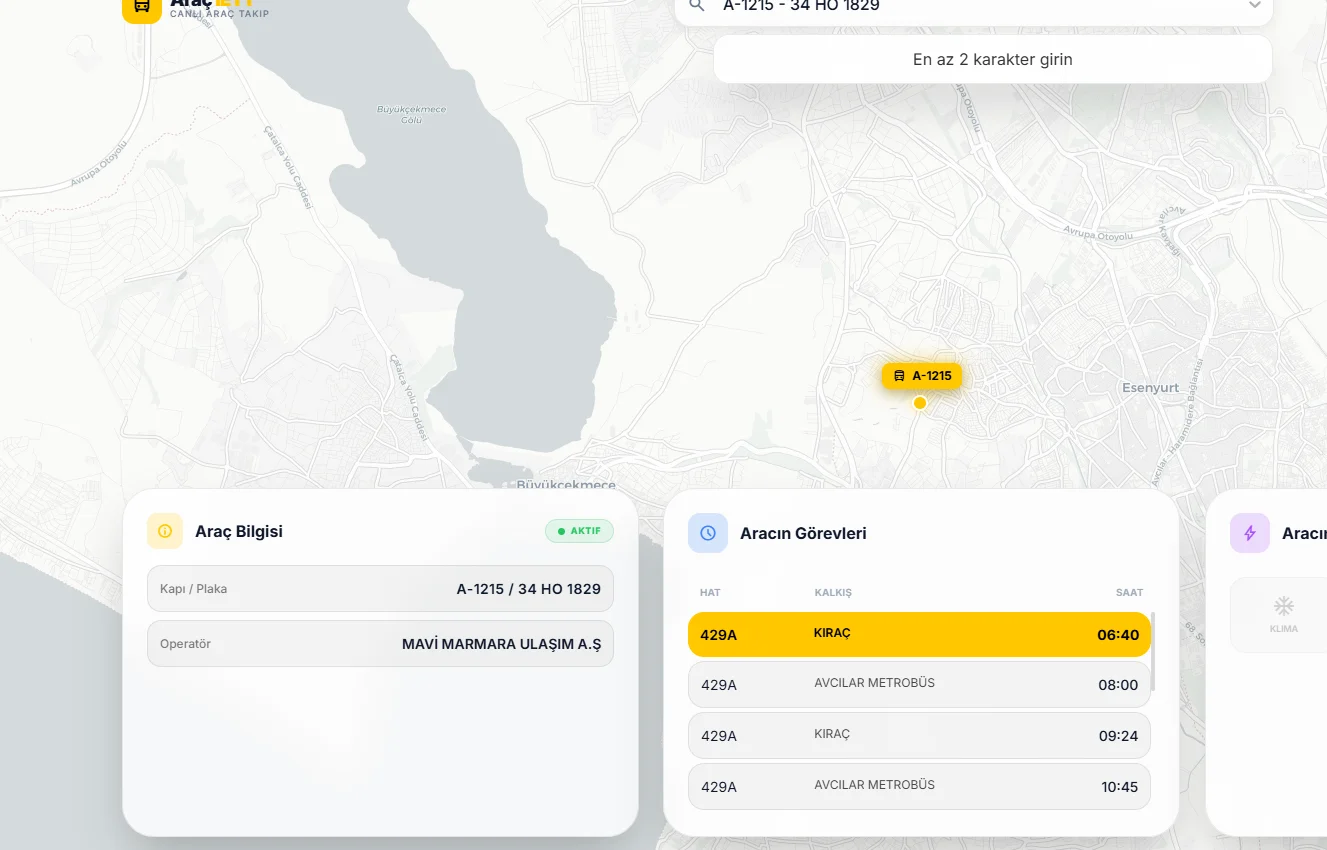Select the 09:24 KİRAÇ task row

(x=918, y=736)
